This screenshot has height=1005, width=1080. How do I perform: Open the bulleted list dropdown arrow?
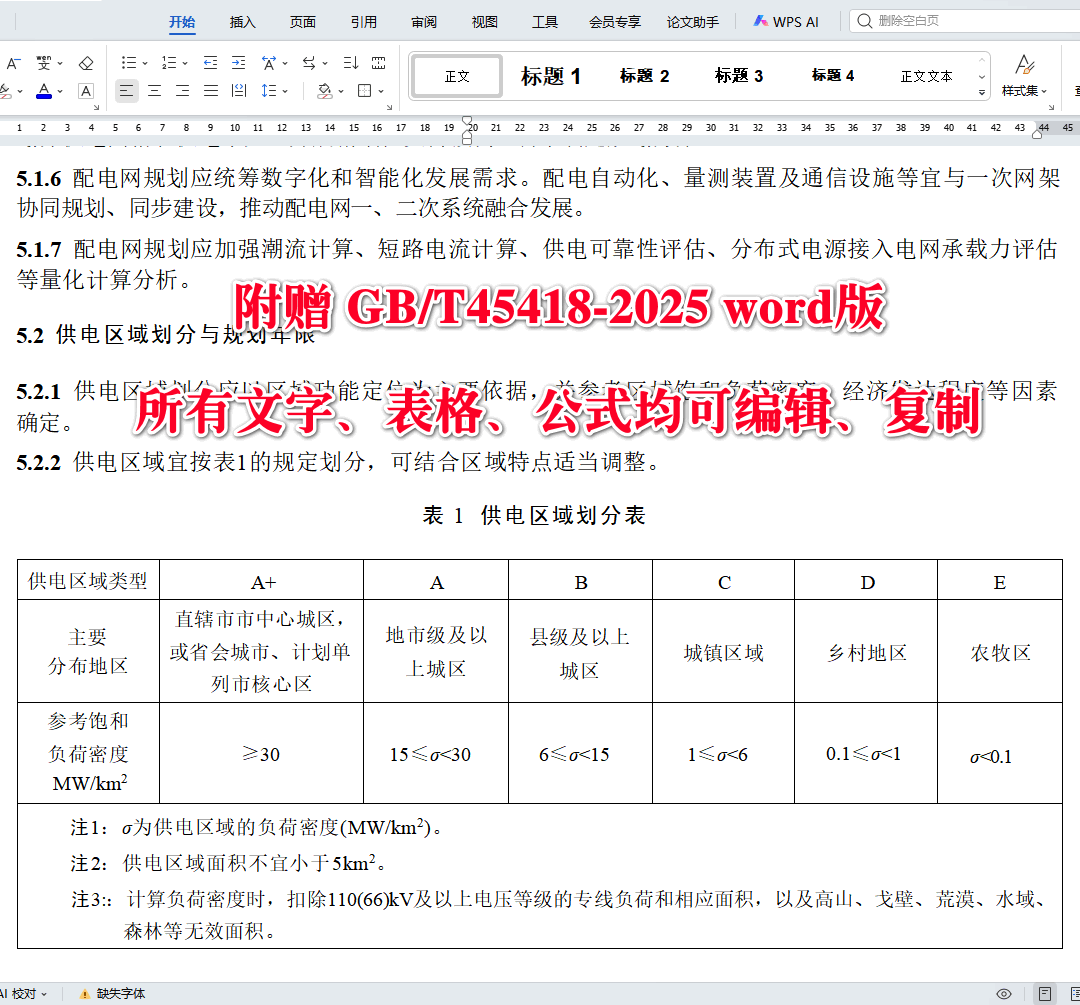tap(145, 63)
